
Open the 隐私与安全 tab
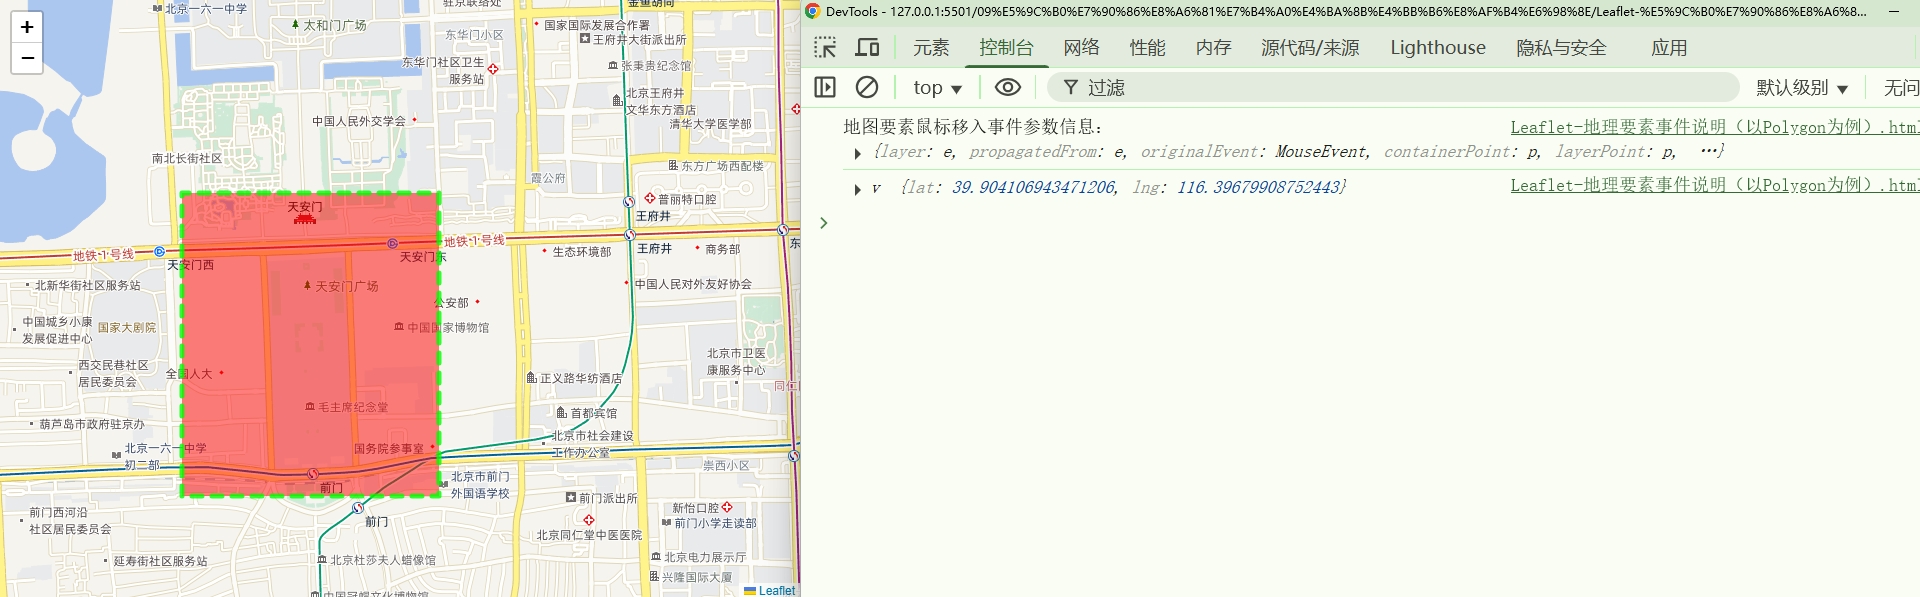click(1562, 48)
